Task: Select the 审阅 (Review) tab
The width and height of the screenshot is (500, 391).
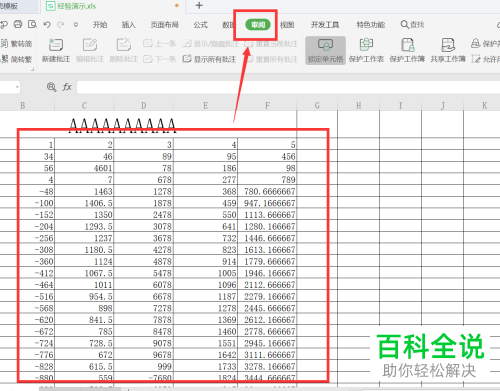Action: (258, 25)
